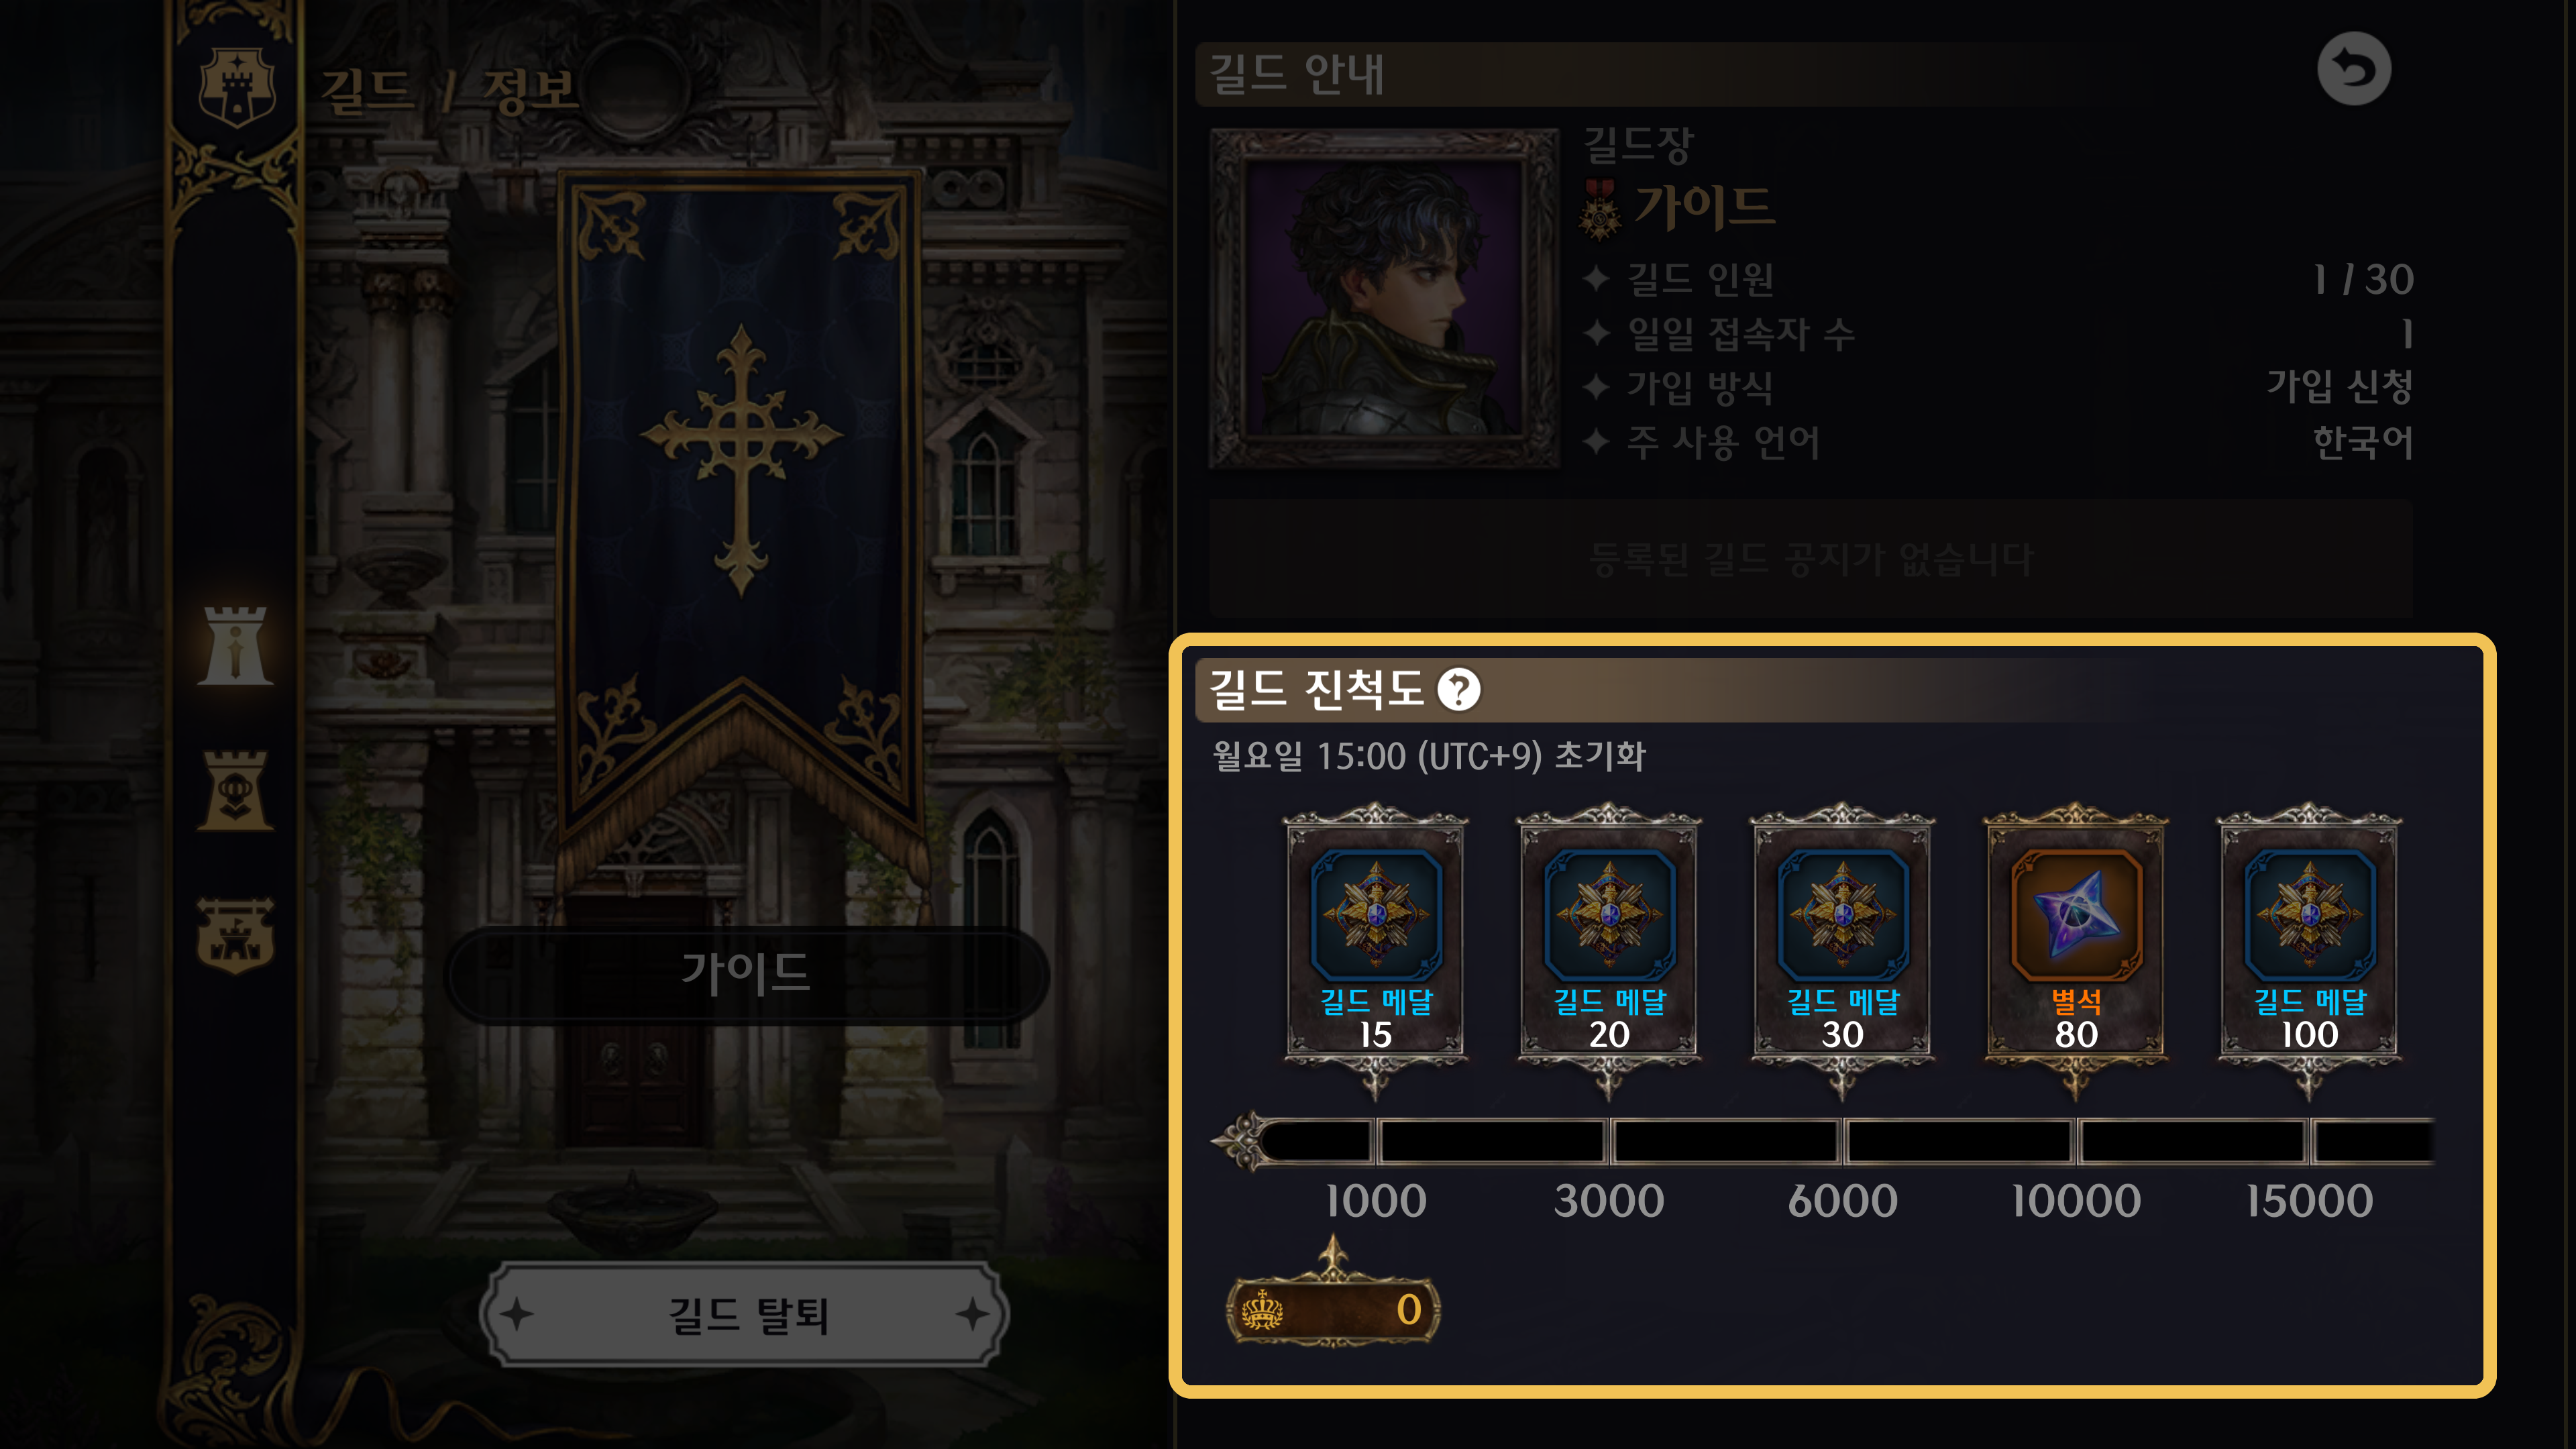Screen dimensions: 2576x1449
Task: Open the guild castle banner sidebar icon
Action: click(235, 935)
